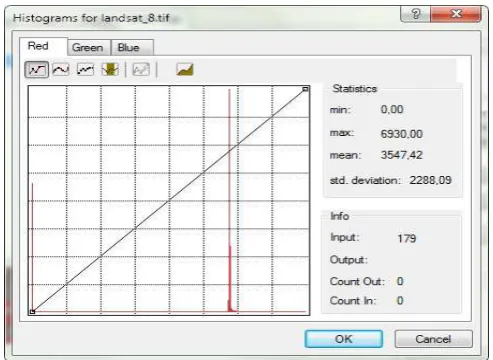Screen dimensions: 493x360
Task: Close the Histograms window
Action: point(456,14)
